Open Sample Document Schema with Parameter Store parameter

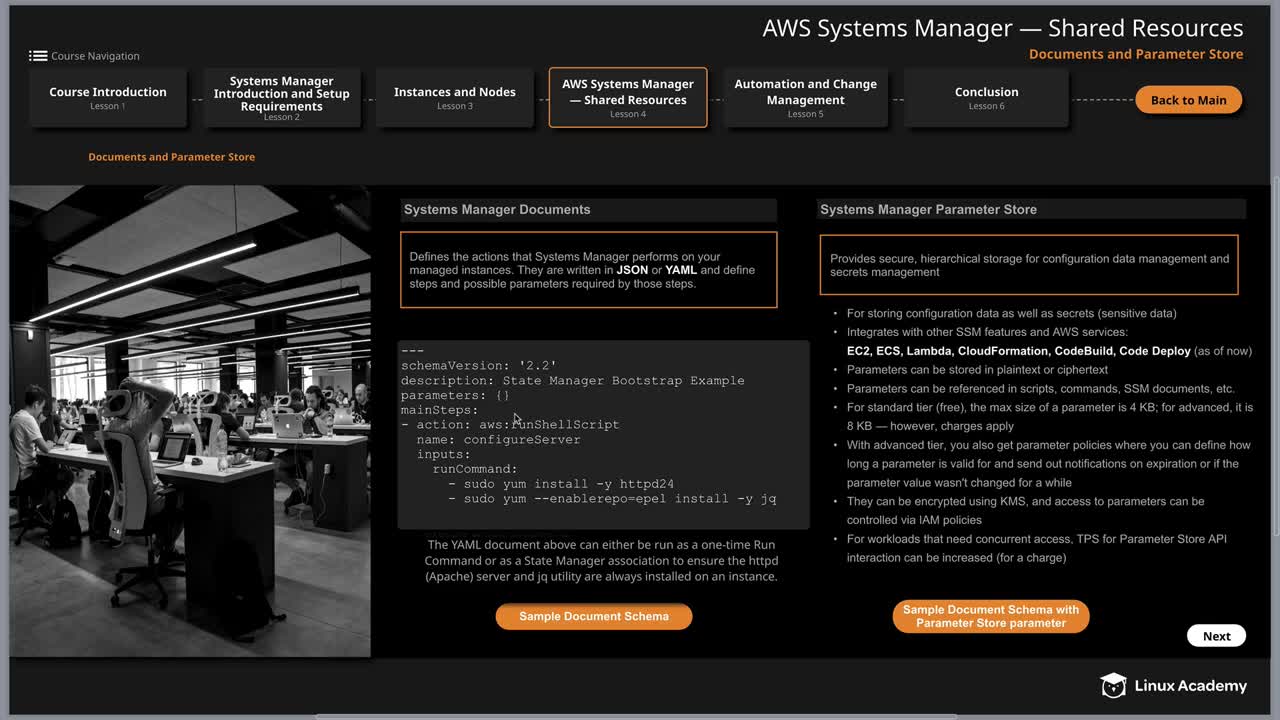coord(991,616)
